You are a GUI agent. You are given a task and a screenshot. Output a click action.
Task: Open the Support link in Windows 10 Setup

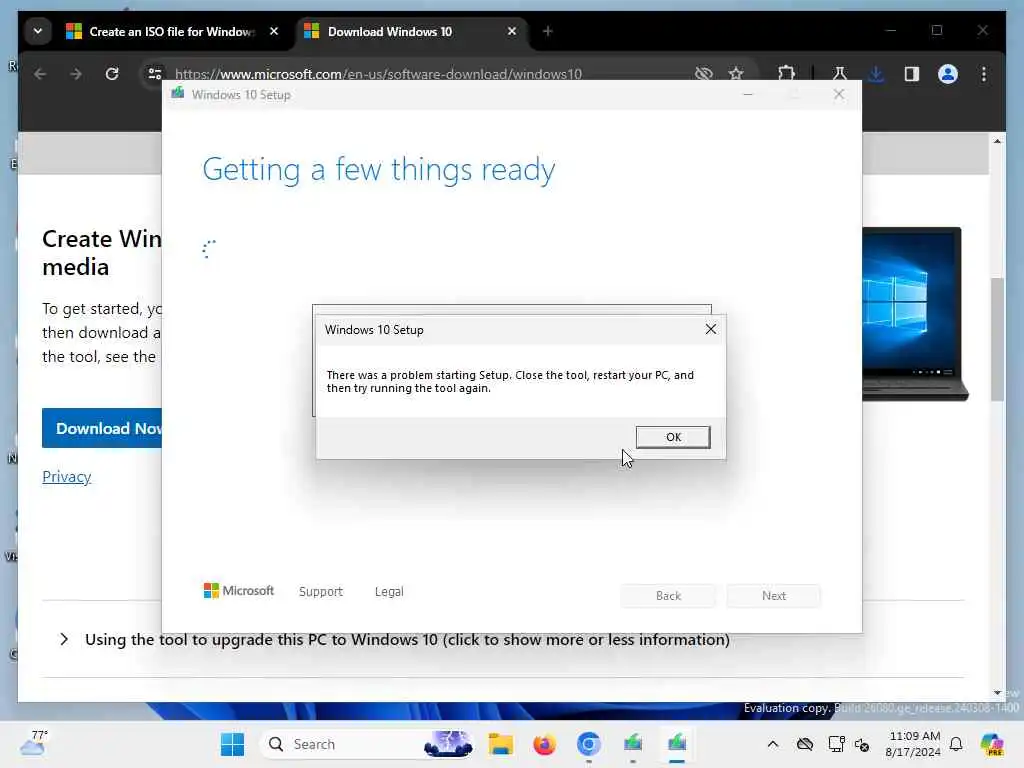pyautogui.click(x=321, y=591)
